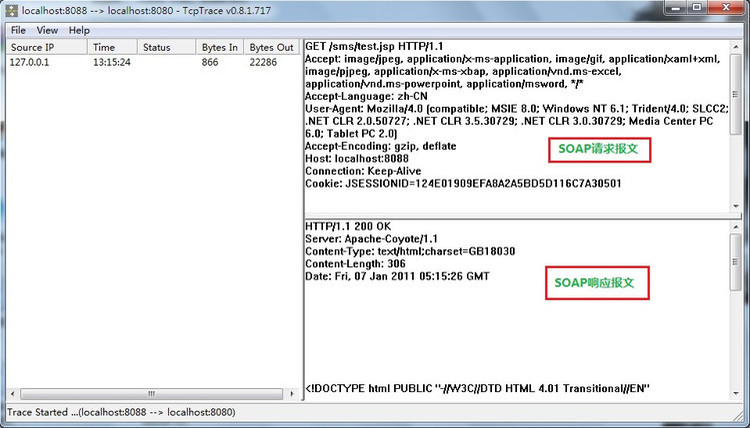Click the connection list horizontal scrollbar thumb

pyautogui.click(x=151, y=394)
